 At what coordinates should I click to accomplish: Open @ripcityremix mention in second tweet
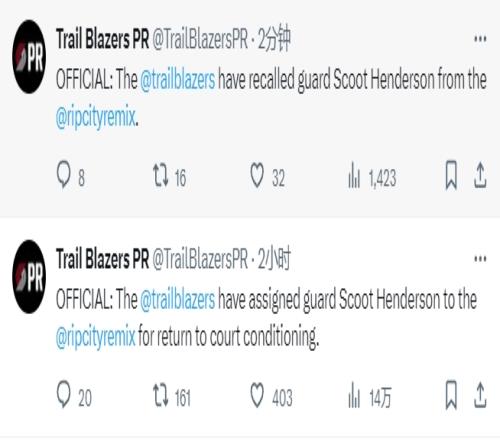click(x=96, y=336)
